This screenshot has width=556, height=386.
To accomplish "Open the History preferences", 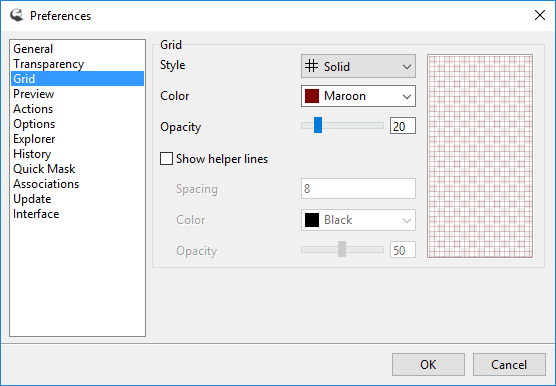I will [x=77, y=154].
